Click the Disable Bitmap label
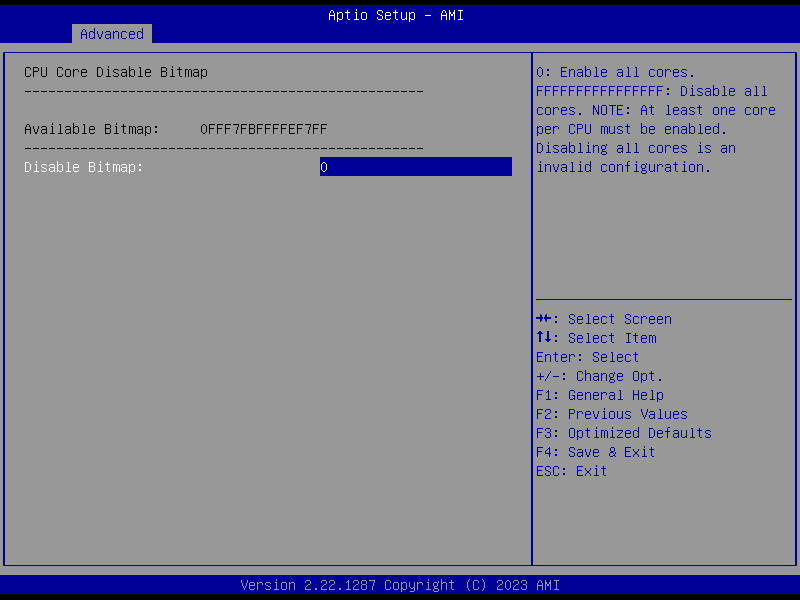Screen dimensions: 800x600 [x=84, y=167]
